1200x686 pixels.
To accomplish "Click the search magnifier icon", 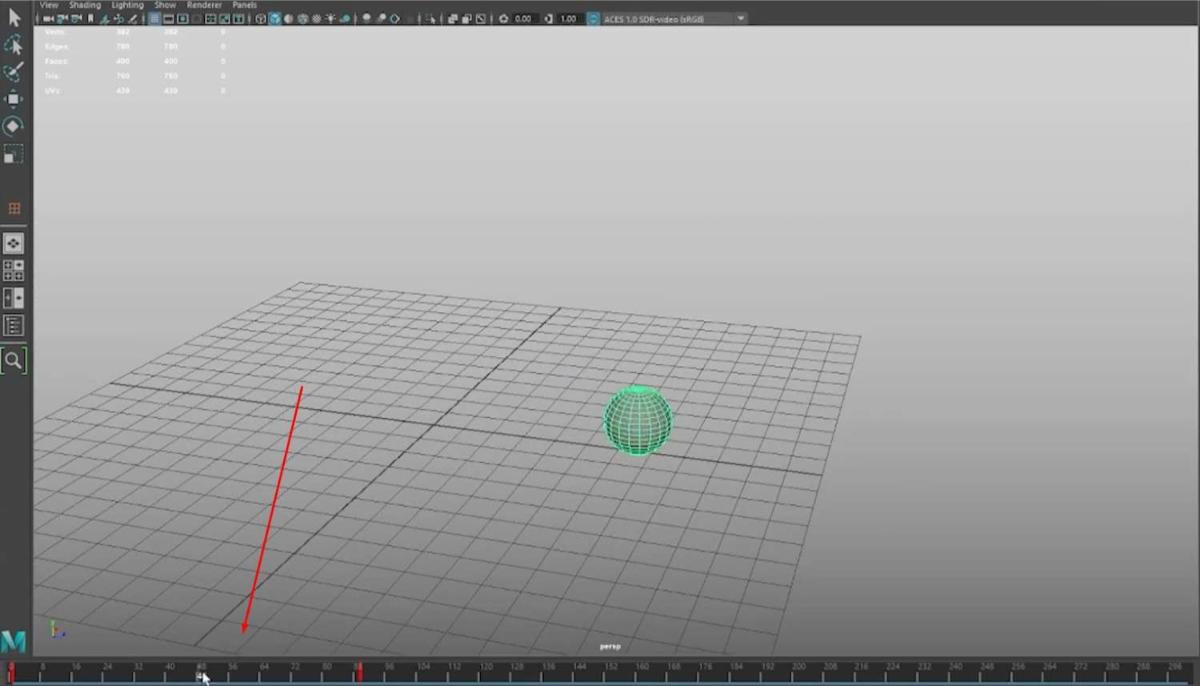I will [x=14, y=360].
